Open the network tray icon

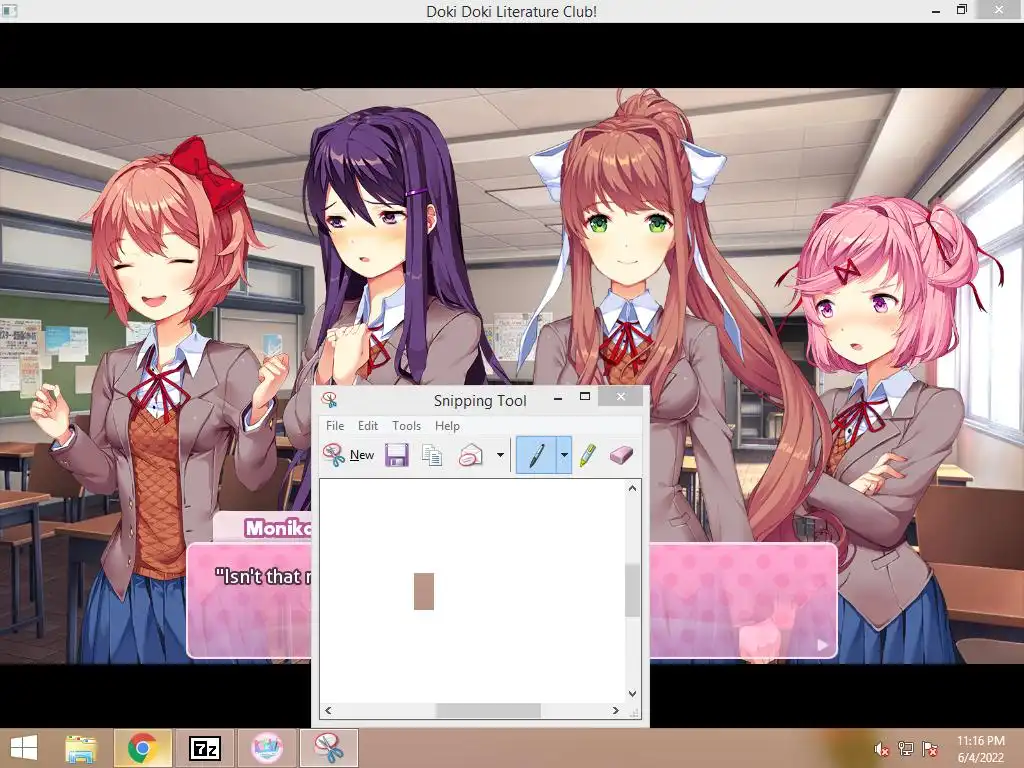[906, 749]
